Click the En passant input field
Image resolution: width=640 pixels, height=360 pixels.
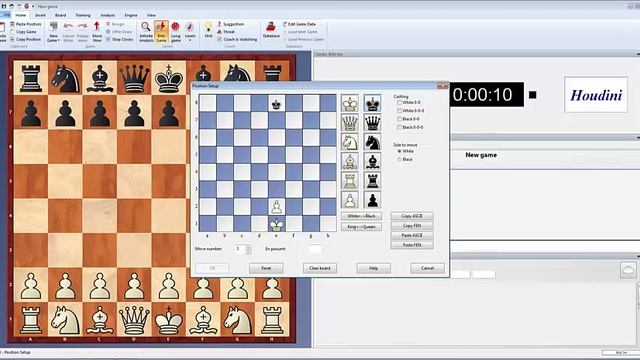(315, 249)
